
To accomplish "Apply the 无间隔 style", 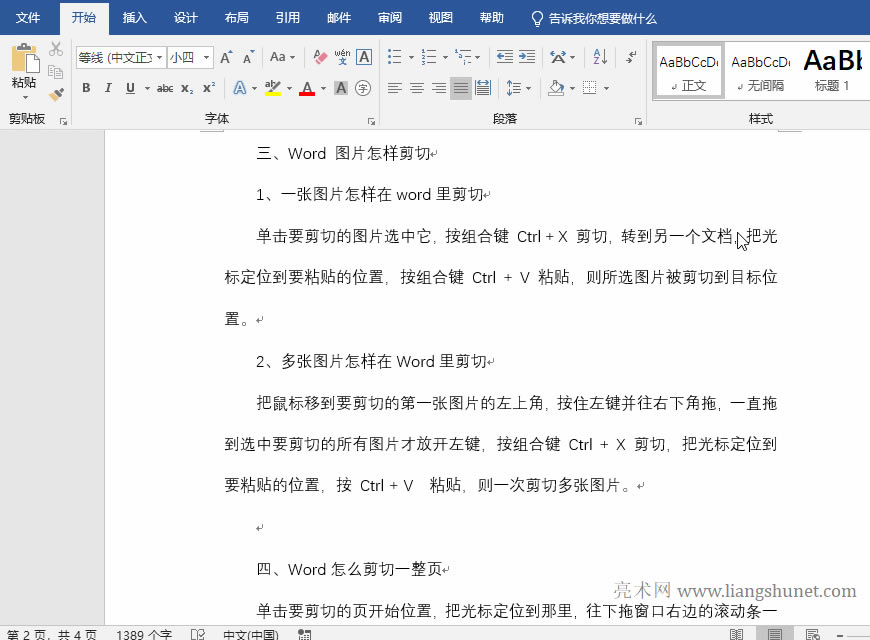I will click(x=761, y=70).
